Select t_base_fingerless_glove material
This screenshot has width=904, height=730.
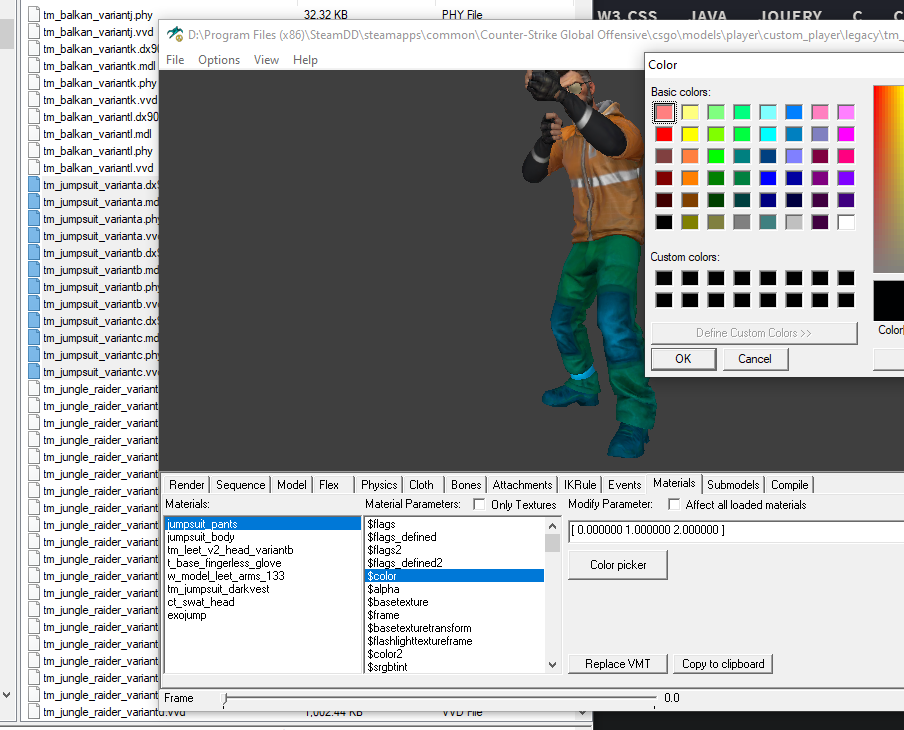262,563
